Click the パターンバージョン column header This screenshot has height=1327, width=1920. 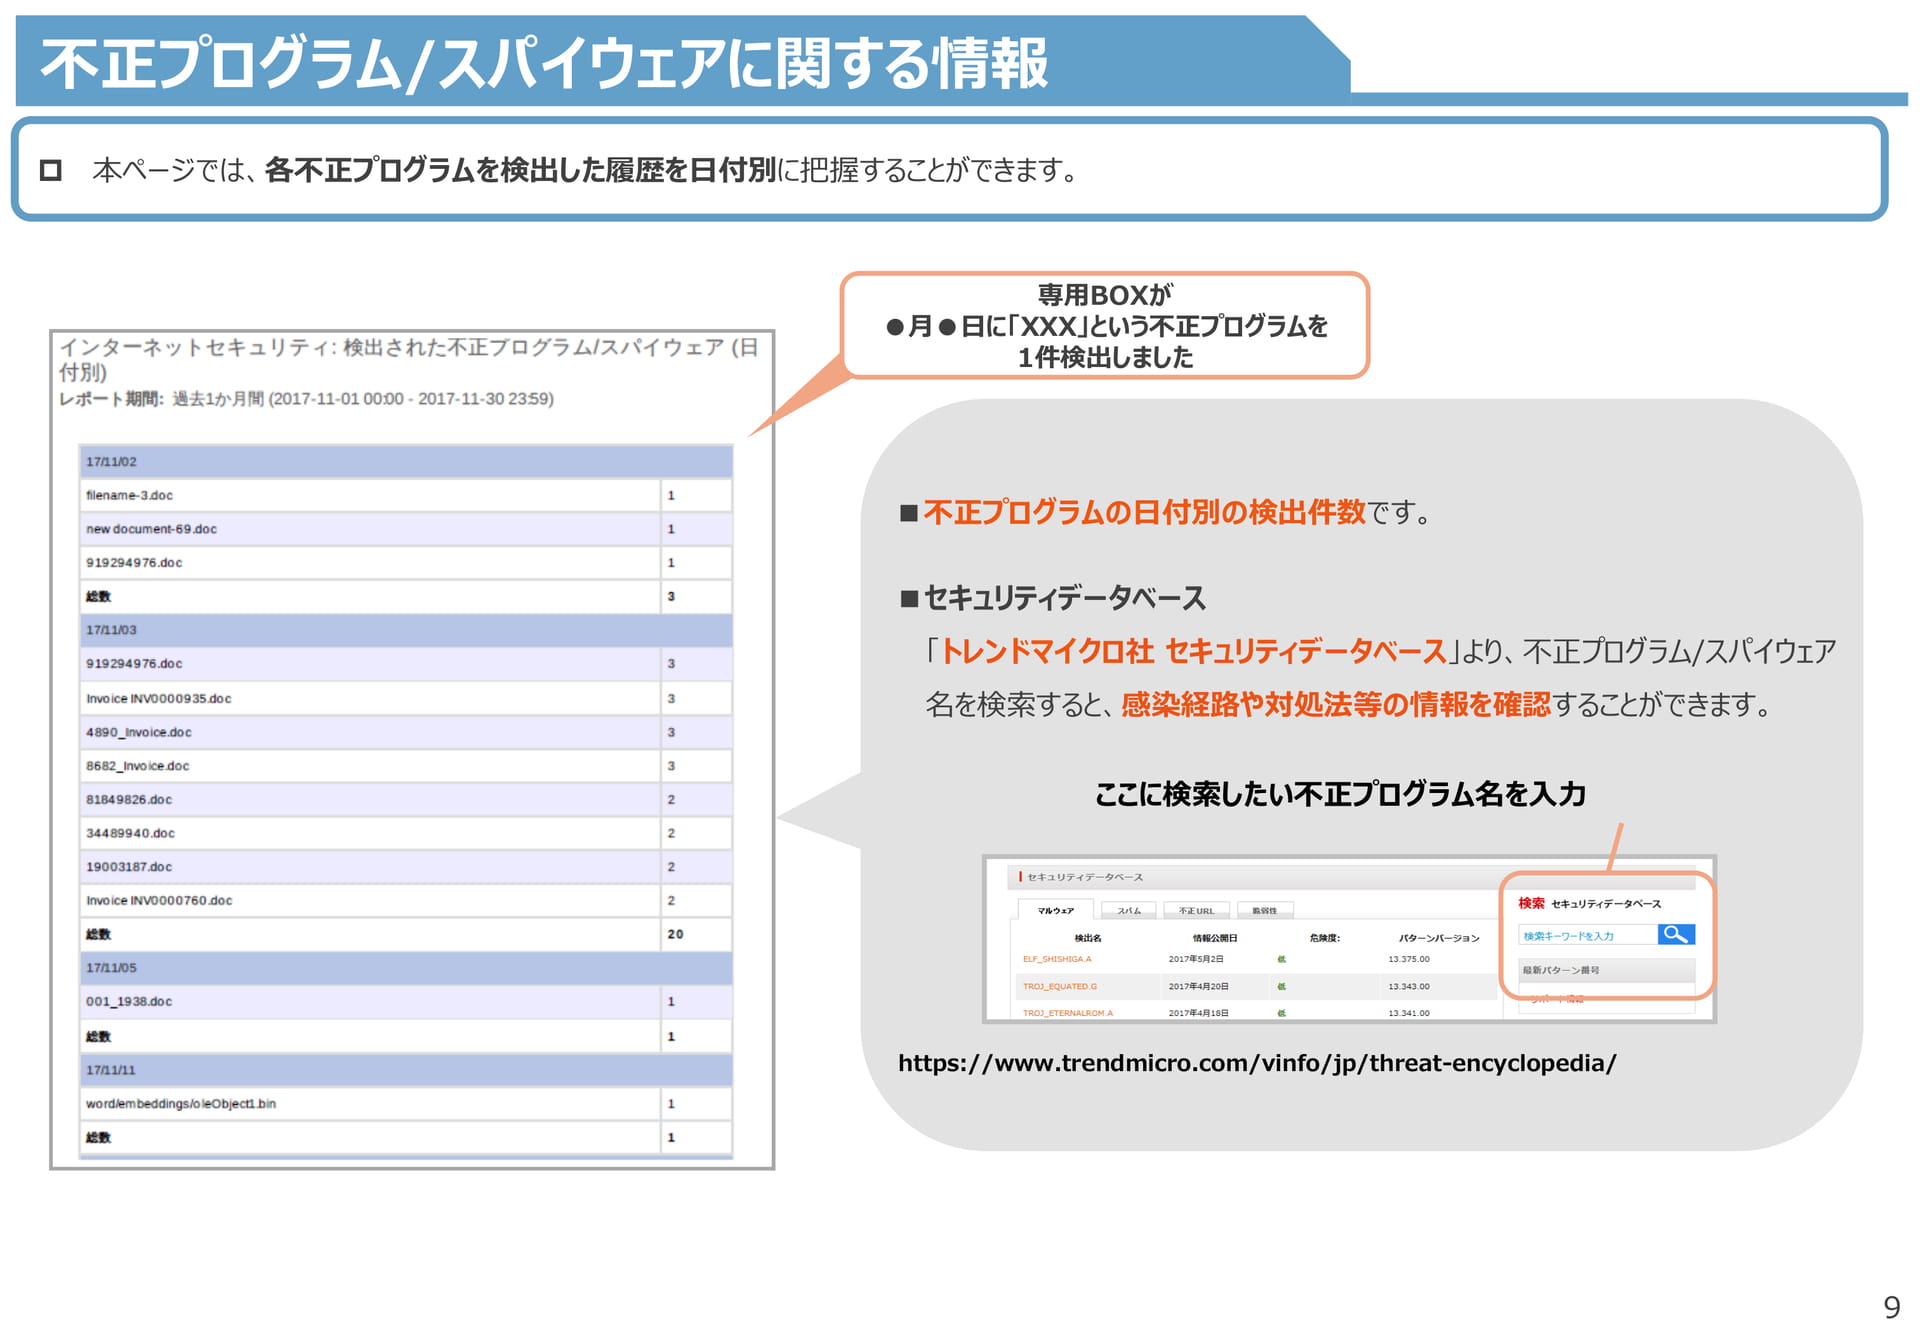coord(1439,938)
